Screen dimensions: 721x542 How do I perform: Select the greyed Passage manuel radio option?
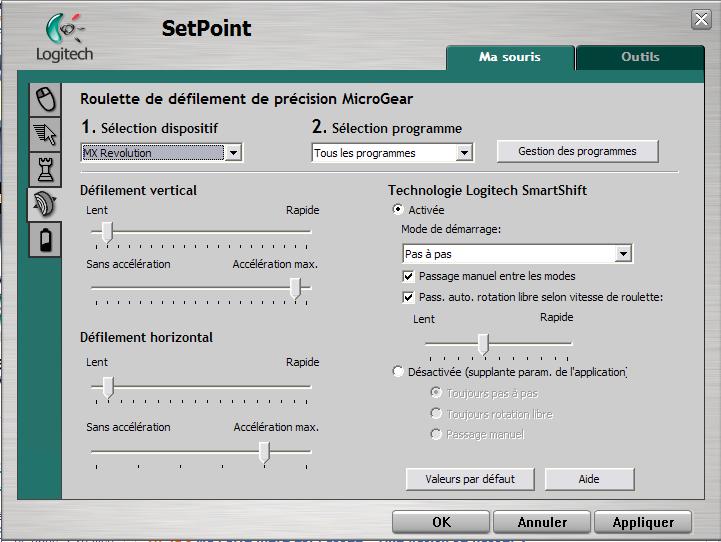(436, 434)
